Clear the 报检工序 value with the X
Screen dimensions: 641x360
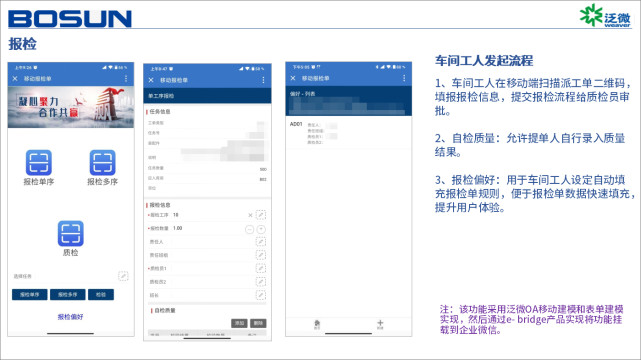click(x=250, y=215)
